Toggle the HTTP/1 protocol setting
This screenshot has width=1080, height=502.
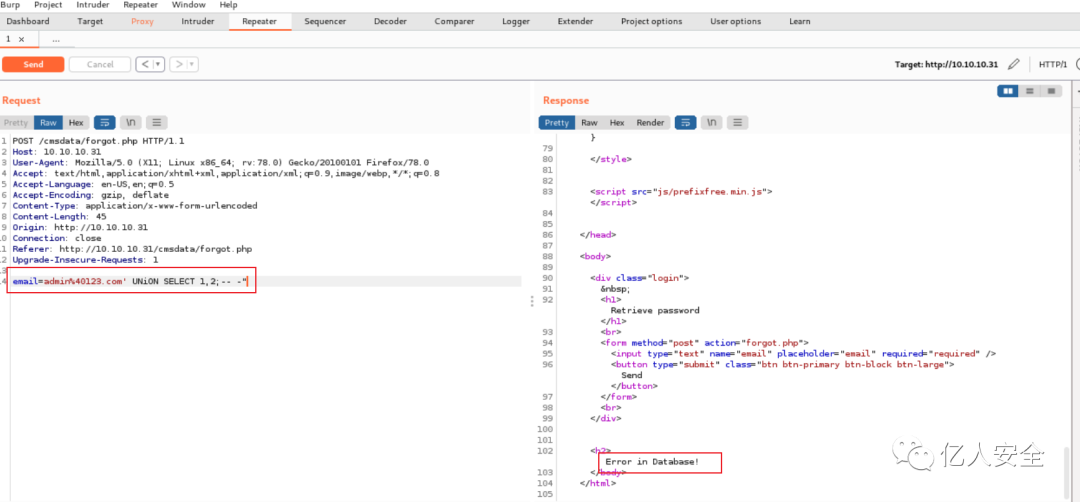(x=1052, y=64)
